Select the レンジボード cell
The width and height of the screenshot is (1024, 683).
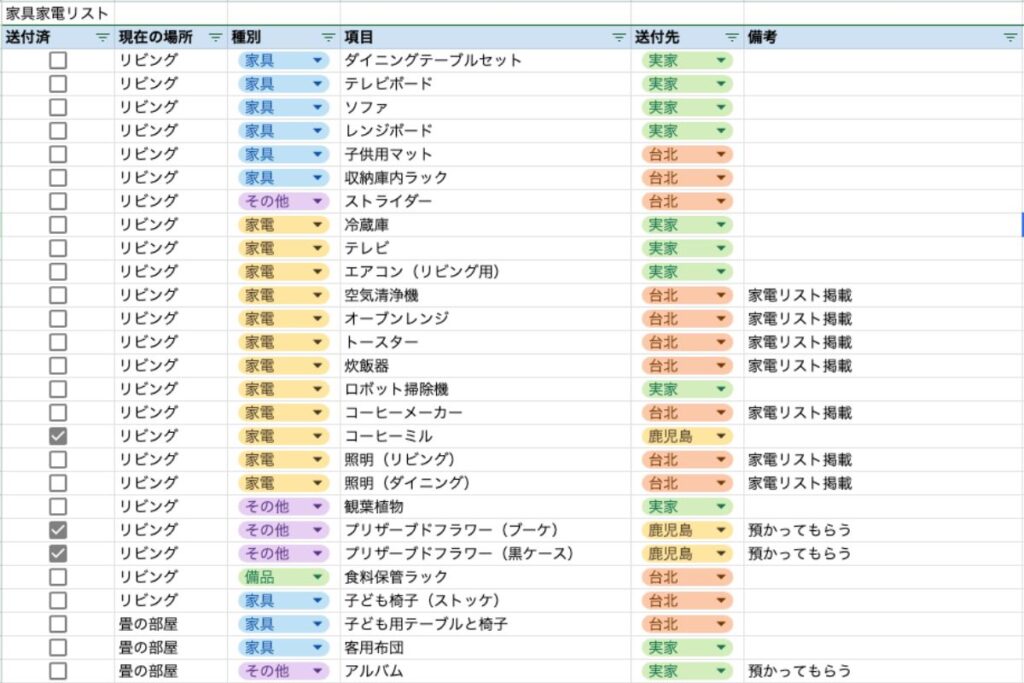(x=485, y=131)
